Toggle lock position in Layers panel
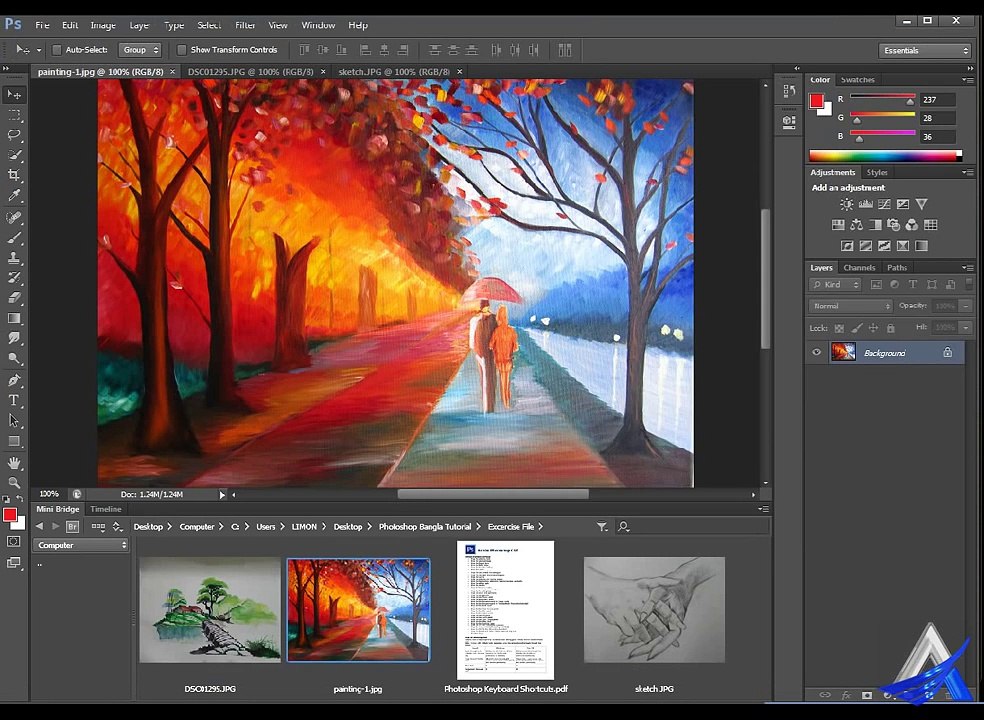 [873, 328]
